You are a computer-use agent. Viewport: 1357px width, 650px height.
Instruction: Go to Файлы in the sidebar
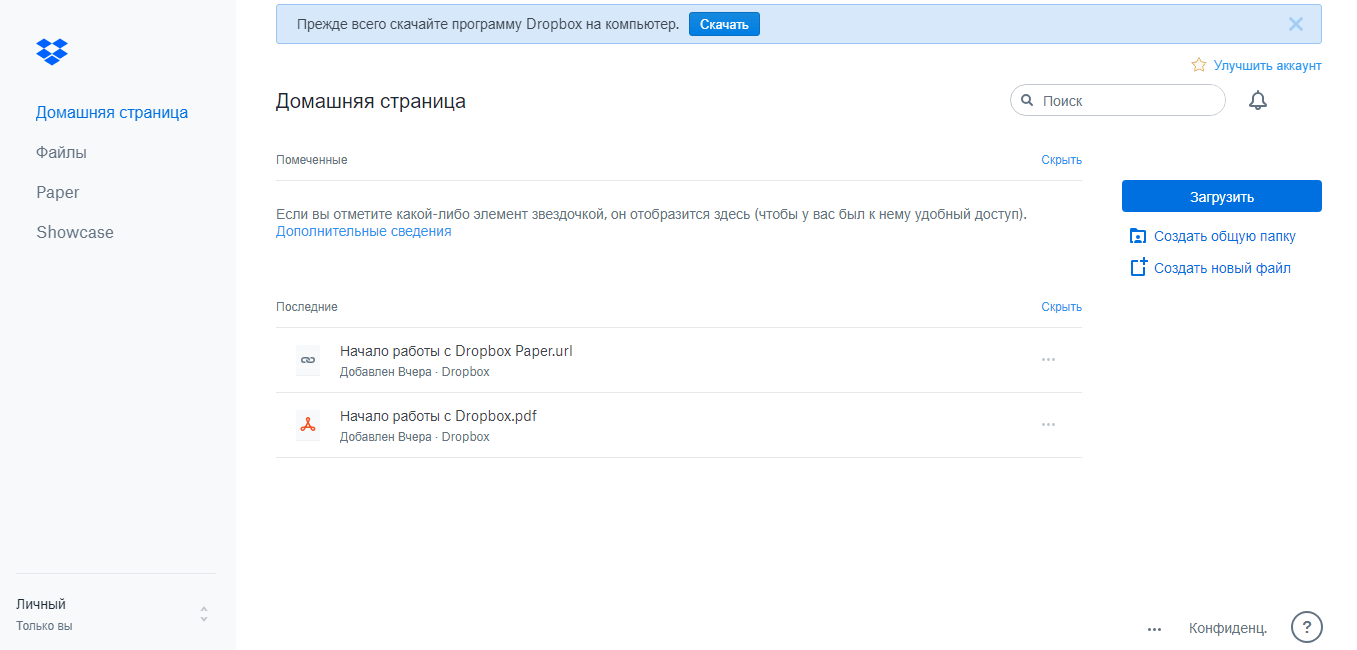(x=61, y=152)
